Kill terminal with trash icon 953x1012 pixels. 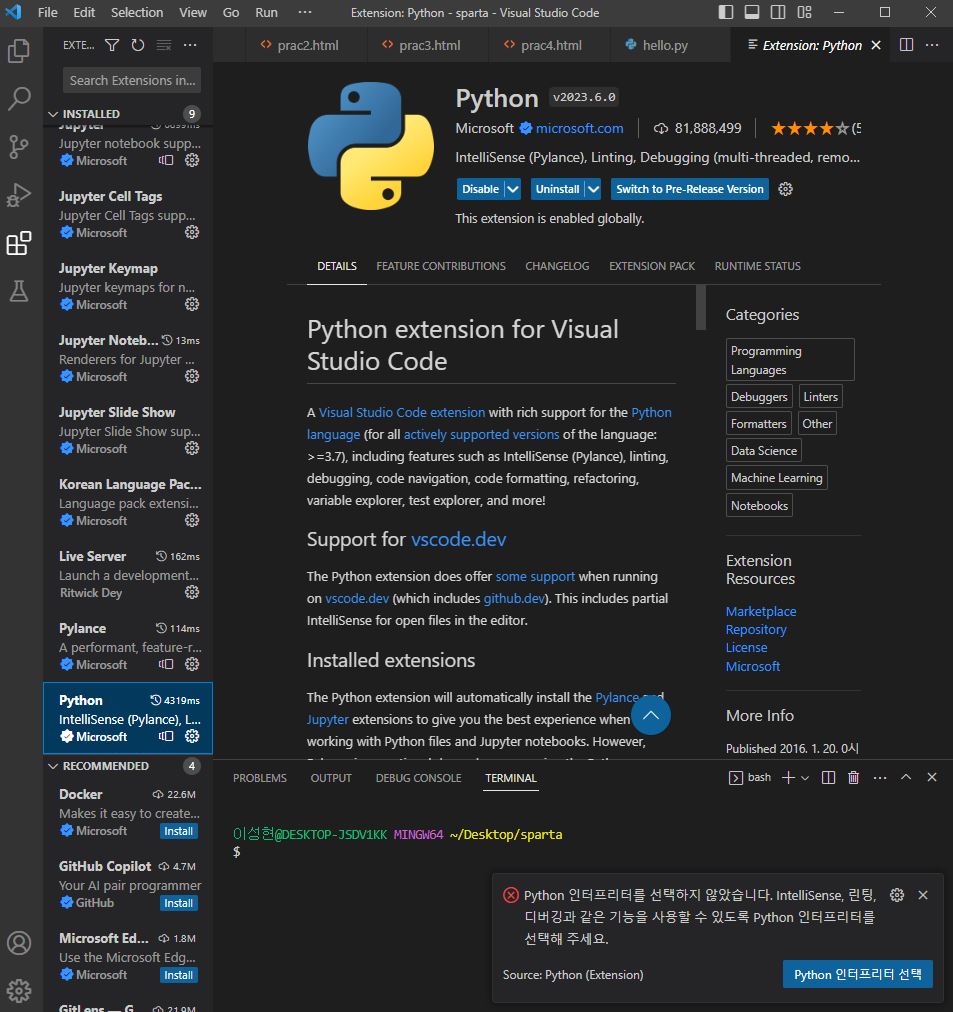[x=853, y=778]
